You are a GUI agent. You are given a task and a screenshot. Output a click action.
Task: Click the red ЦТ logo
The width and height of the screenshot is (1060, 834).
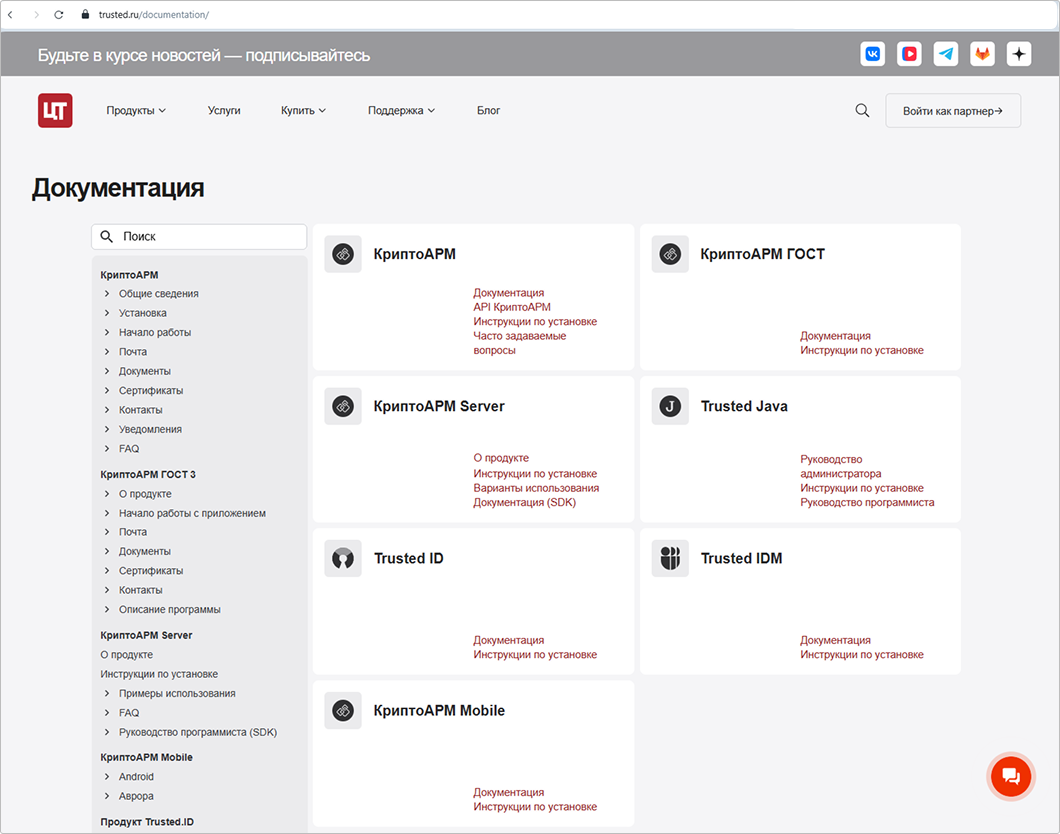point(55,110)
